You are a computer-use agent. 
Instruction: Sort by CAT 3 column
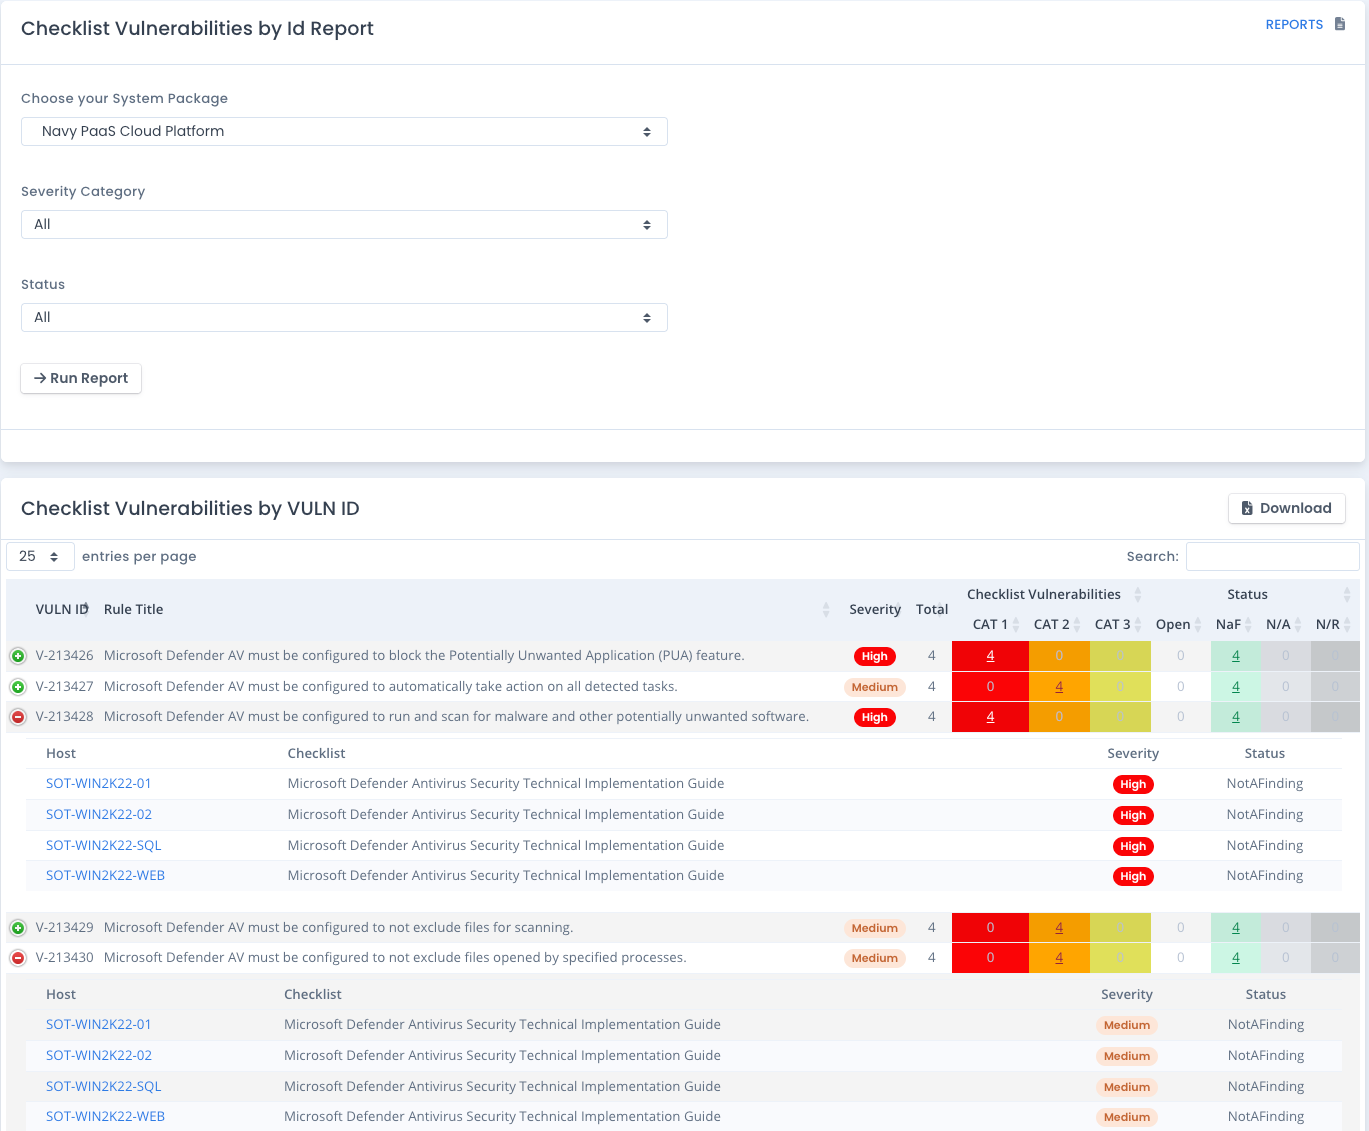click(x=1117, y=624)
